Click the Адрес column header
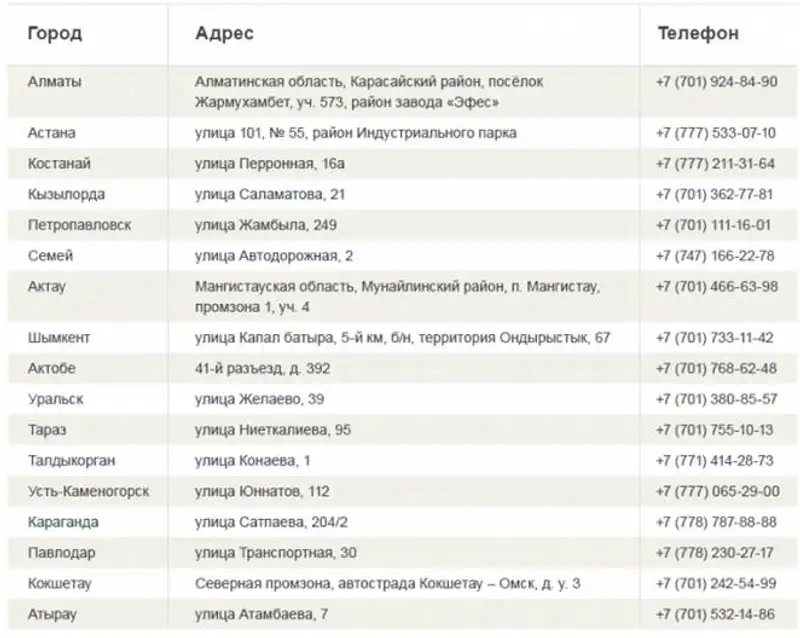800x638 pixels. pos(225,34)
